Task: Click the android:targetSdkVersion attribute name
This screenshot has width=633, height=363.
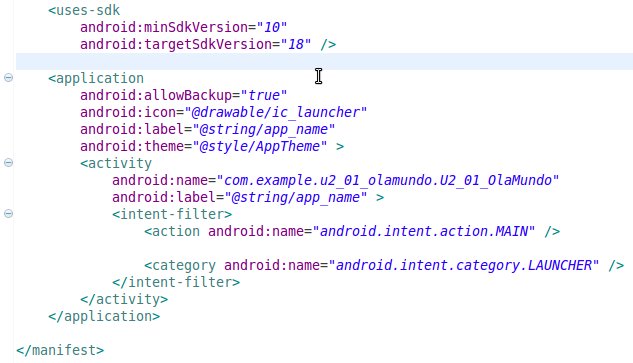Action: (x=176, y=44)
